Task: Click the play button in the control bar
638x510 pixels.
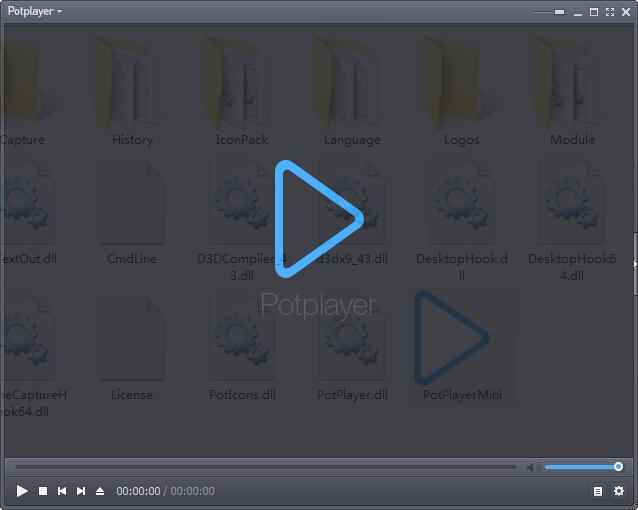Action: pyautogui.click(x=22, y=491)
